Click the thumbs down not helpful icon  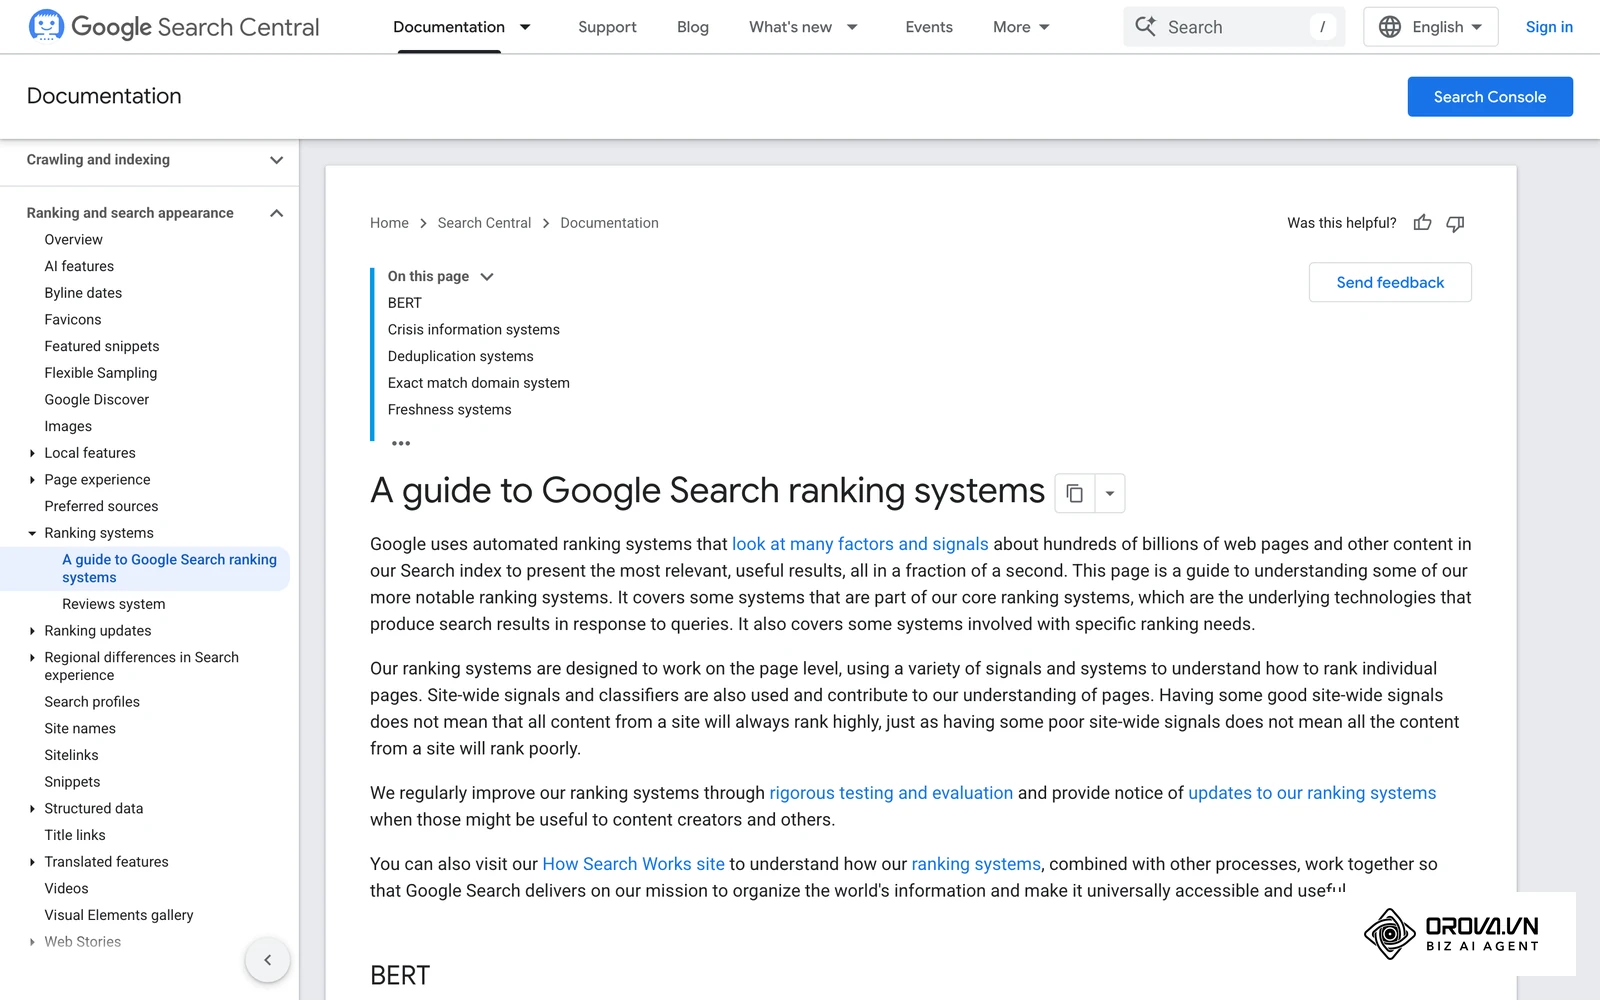point(1455,223)
